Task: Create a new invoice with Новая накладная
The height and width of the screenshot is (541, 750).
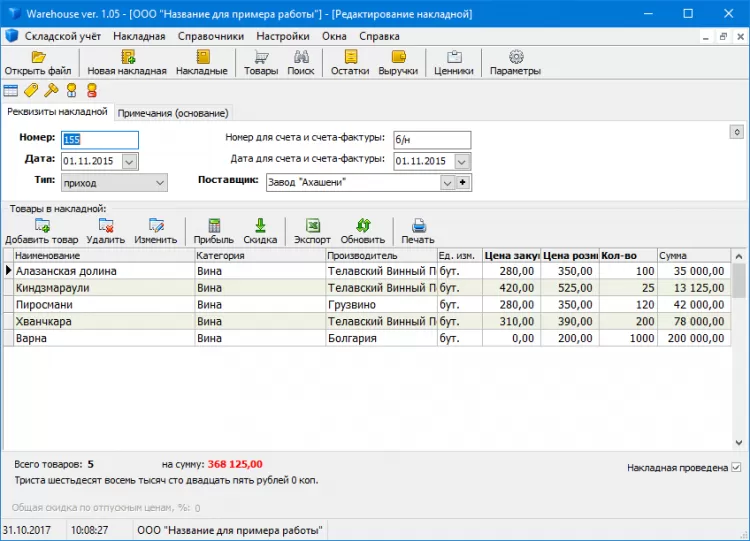Action: click(127, 58)
